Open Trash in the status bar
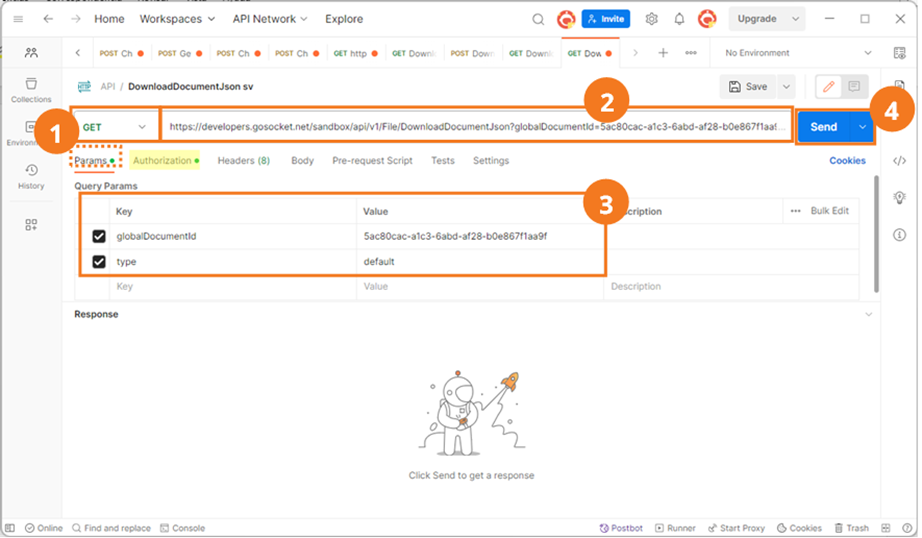 (x=852, y=528)
